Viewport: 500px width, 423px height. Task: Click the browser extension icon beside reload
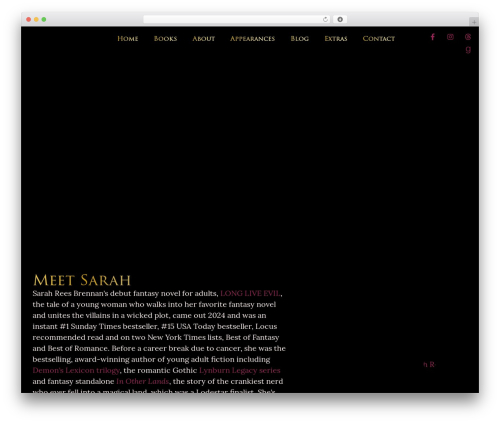(340, 19)
